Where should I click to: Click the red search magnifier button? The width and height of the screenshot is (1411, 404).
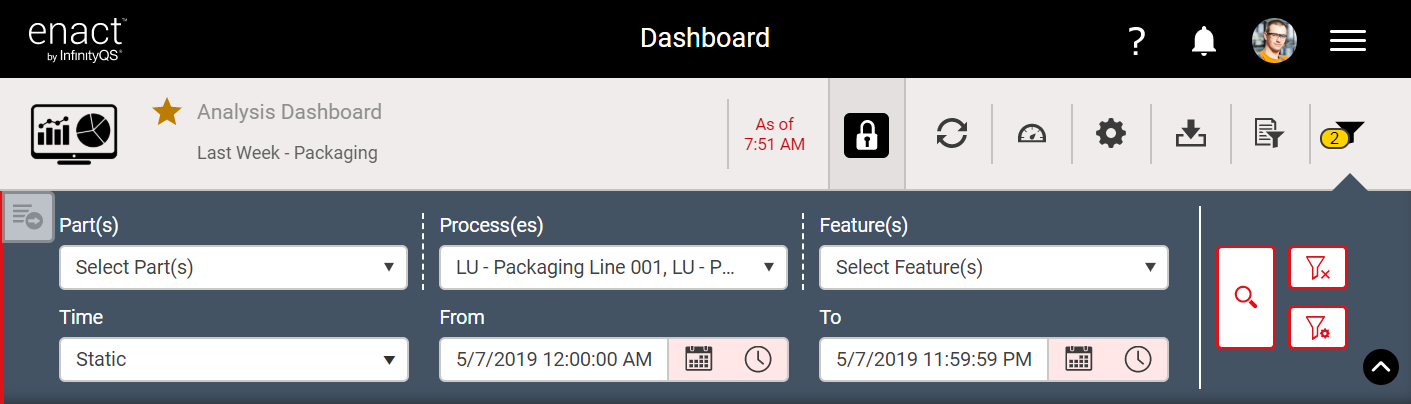pyautogui.click(x=1246, y=297)
